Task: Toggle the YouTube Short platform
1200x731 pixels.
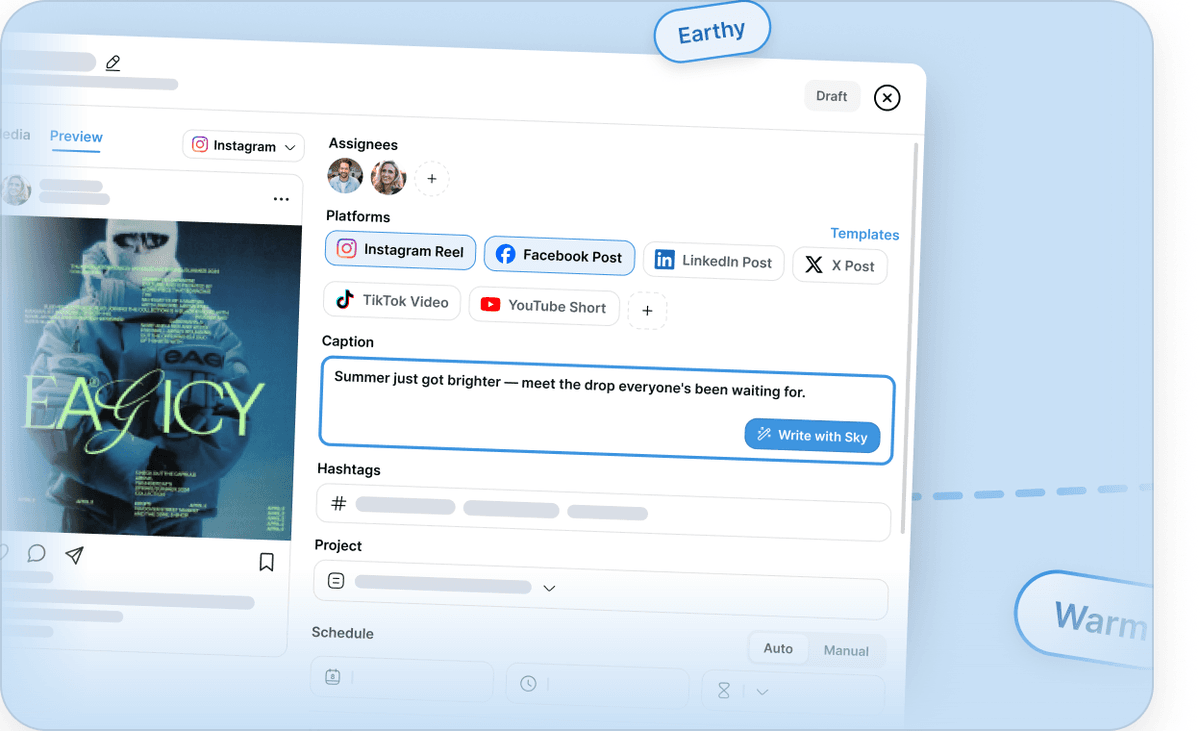Action: pyautogui.click(x=544, y=306)
